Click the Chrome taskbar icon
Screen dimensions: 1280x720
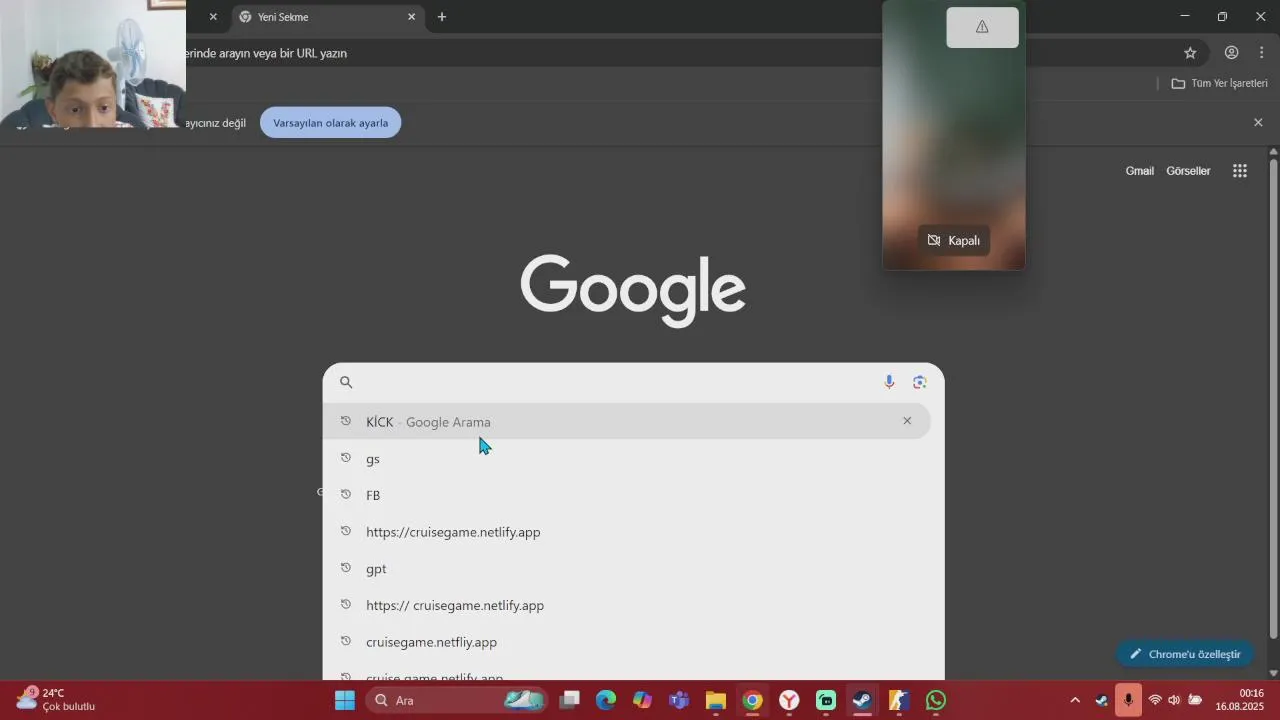pyautogui.click(x=752, y=700)
